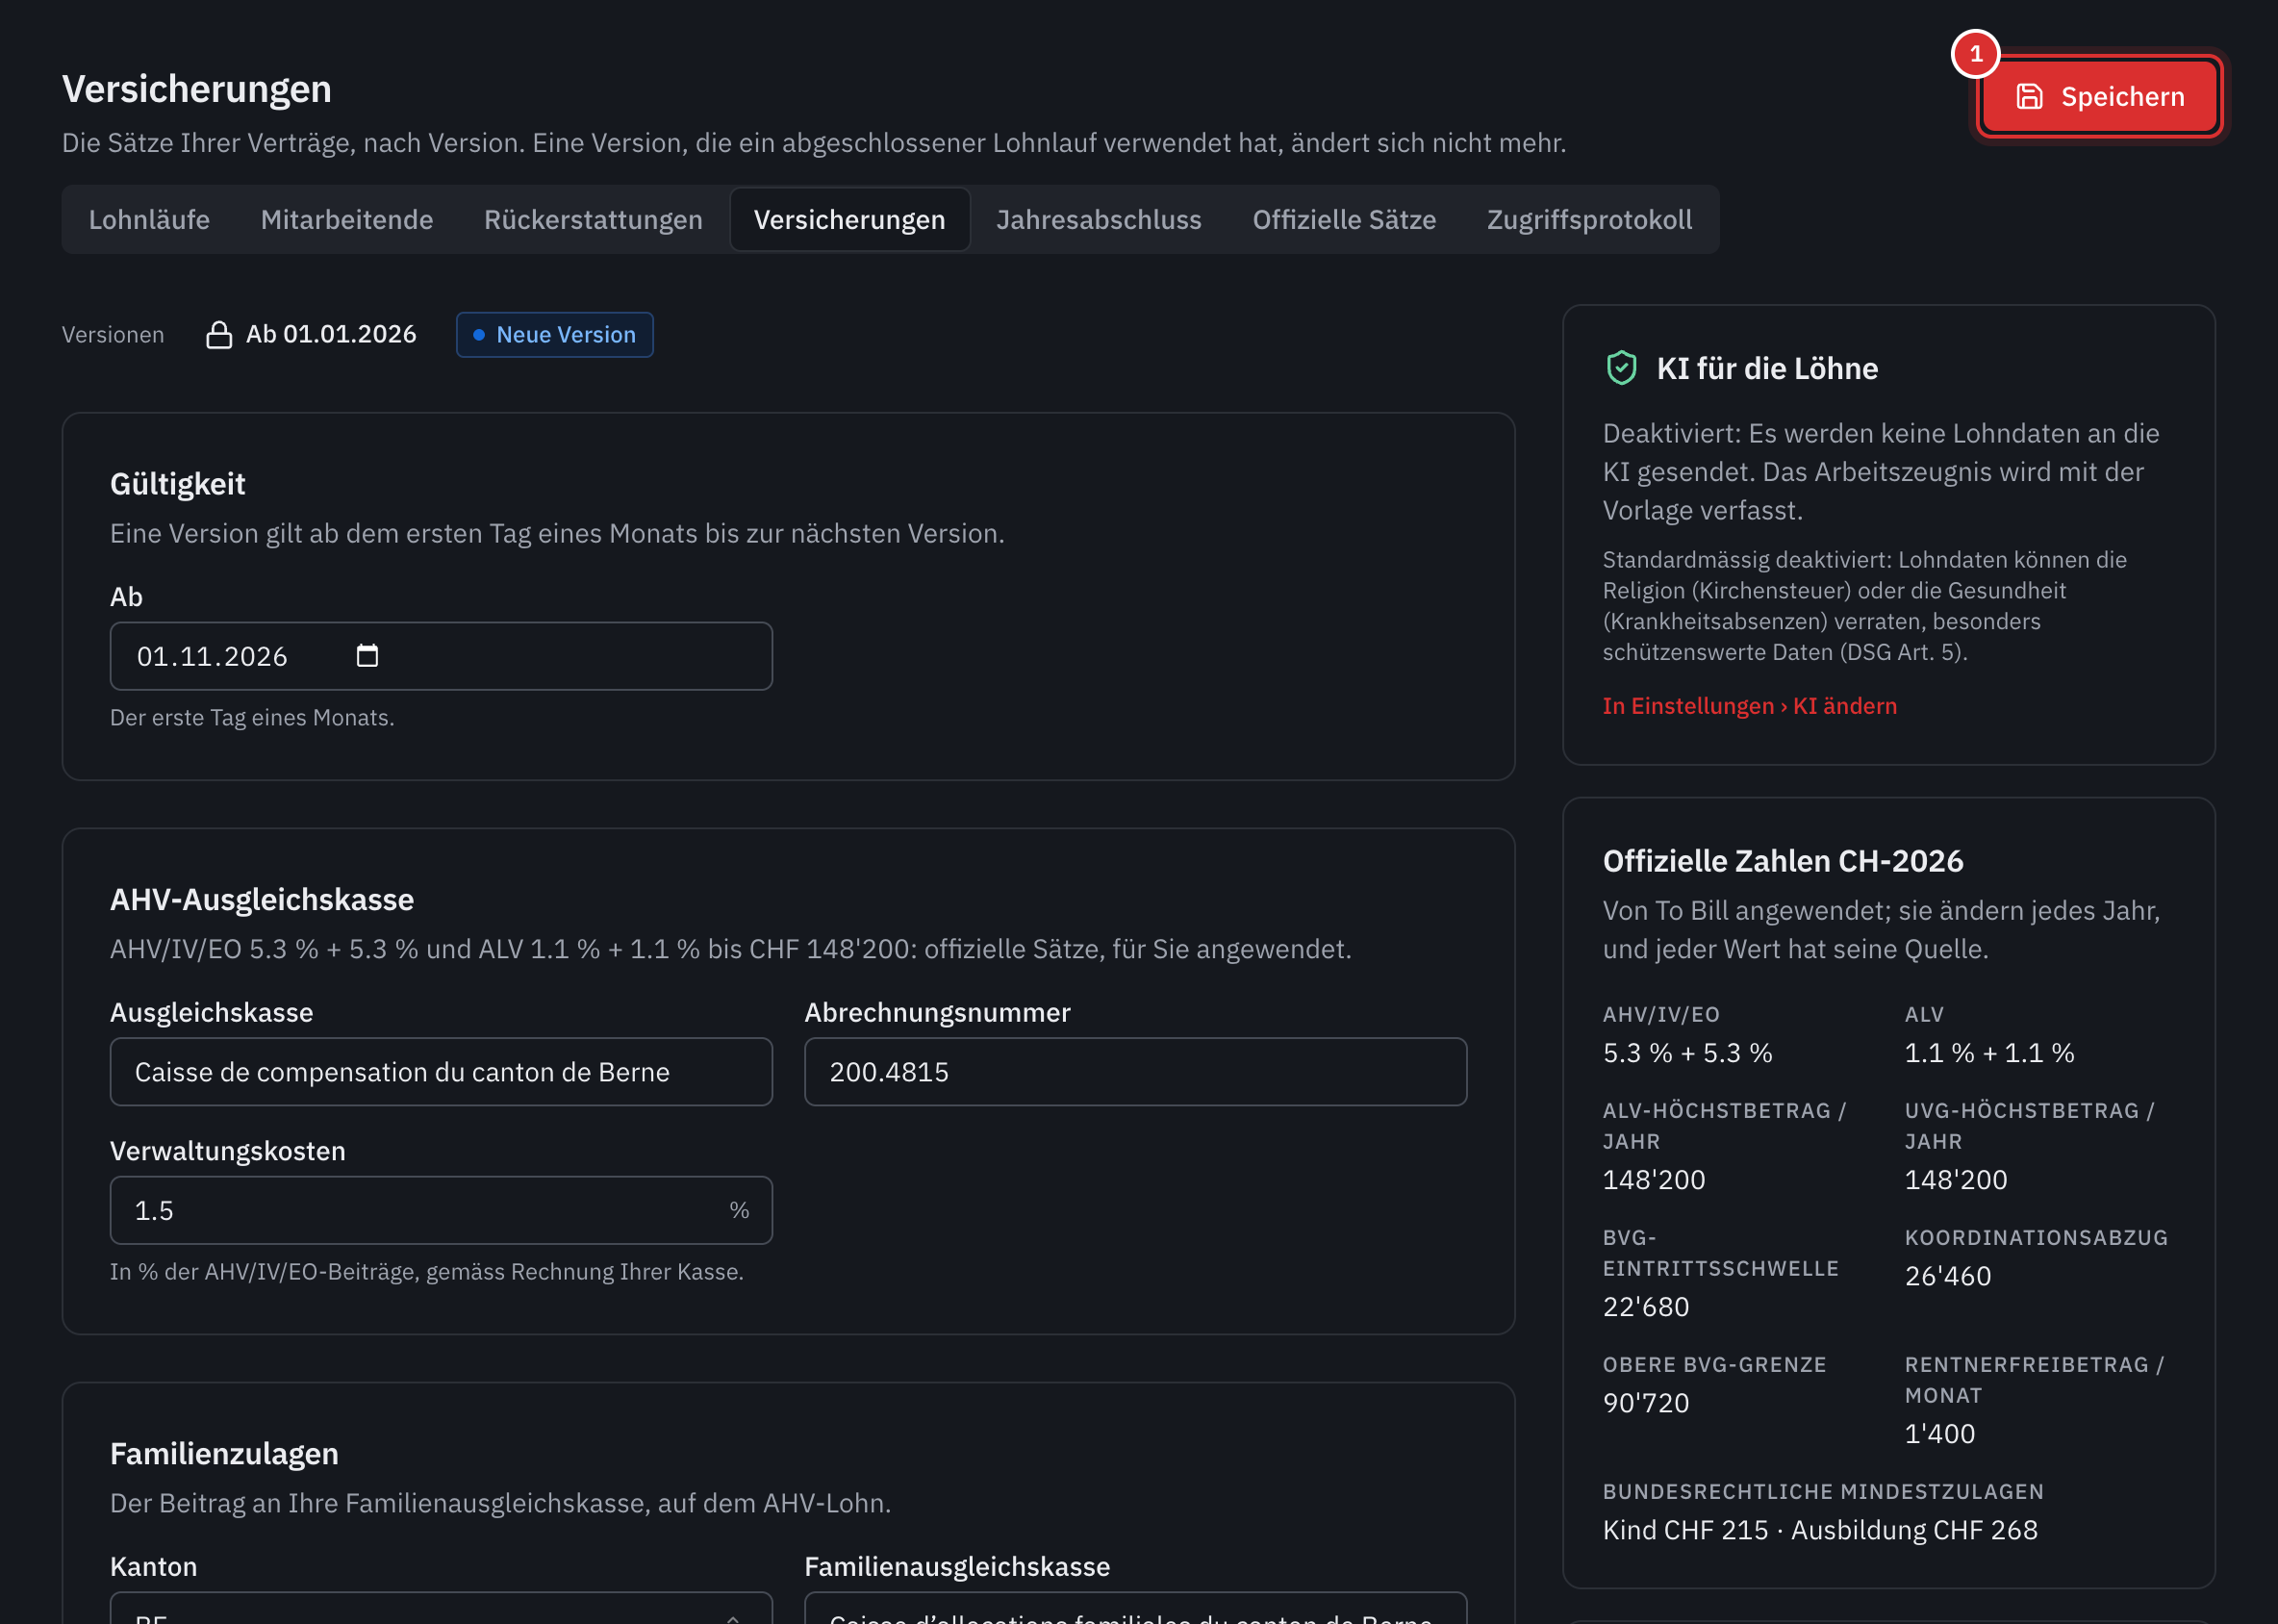
Task: Open the Kanton dropdown
Action: pyautogui.click(x=441, y=1609)
